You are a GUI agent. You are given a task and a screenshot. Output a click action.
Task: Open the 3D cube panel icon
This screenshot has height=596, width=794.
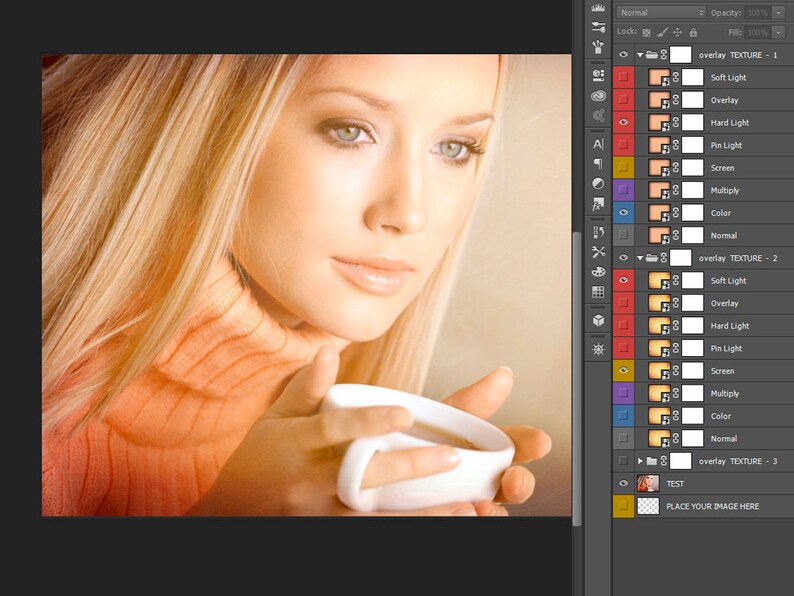click(598, 320)
